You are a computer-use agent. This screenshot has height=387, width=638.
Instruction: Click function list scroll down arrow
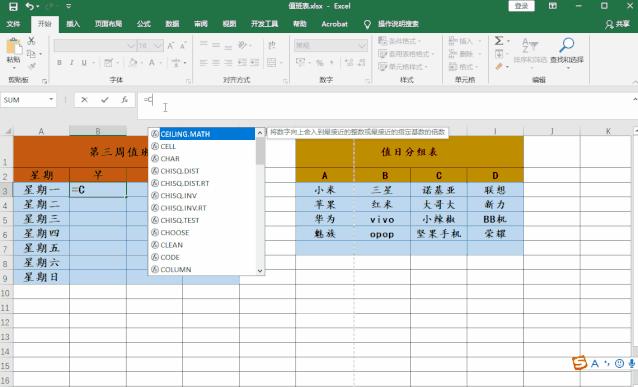click(x=260, y=271)
